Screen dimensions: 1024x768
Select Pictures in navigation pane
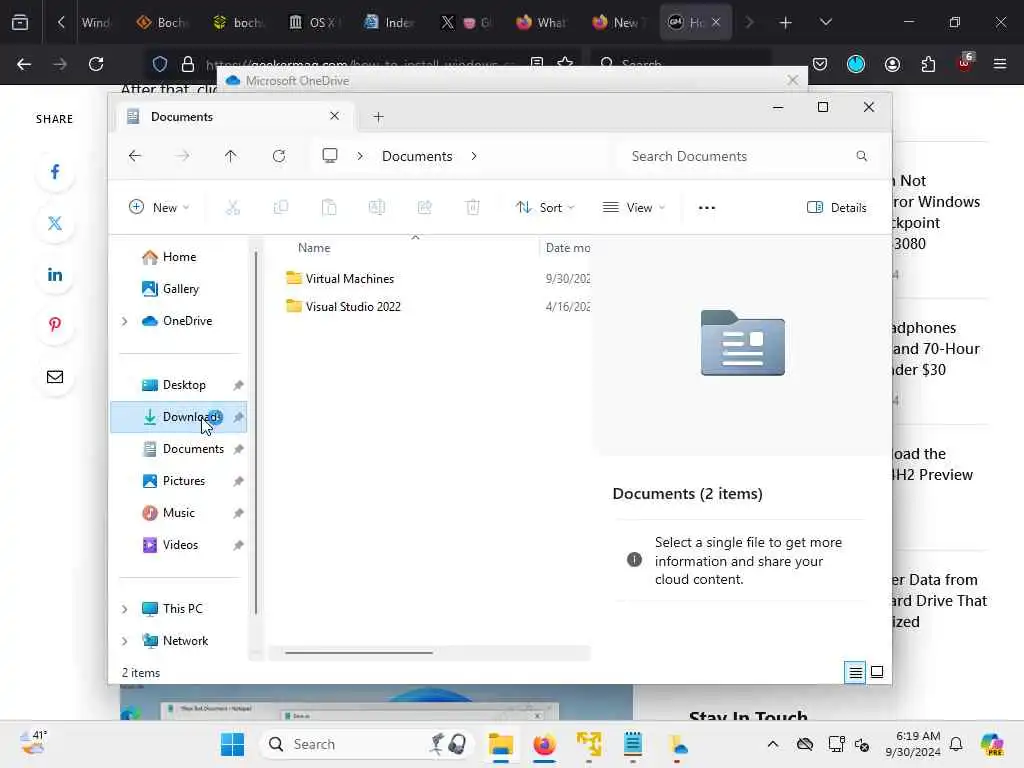(x=178, y=481)
